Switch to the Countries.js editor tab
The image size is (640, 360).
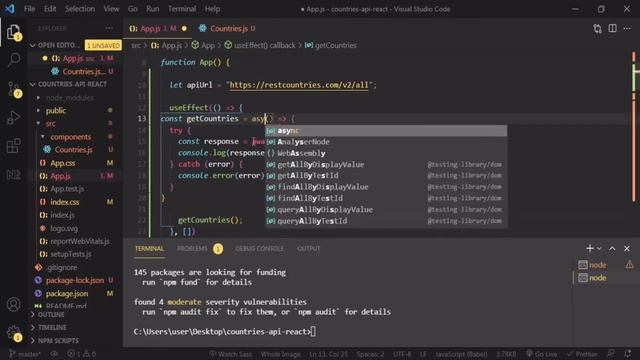[x=227, y=29]
